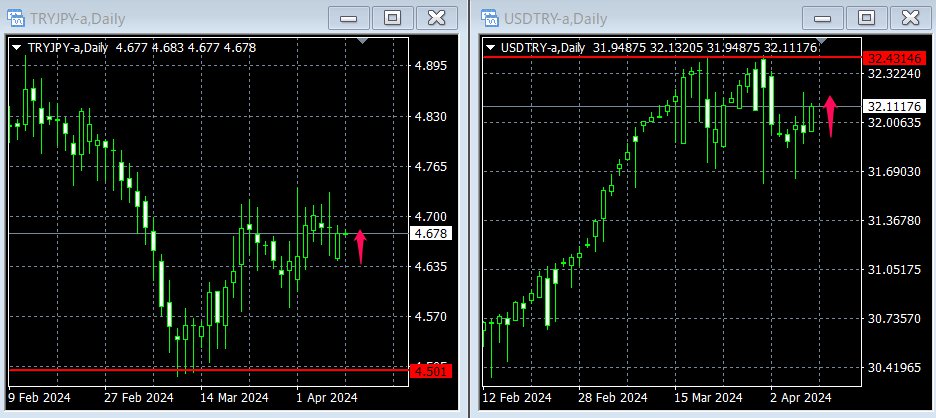
Task: Open the USDTRY-a chart header dropdown triangle
Action: point(491,47)
